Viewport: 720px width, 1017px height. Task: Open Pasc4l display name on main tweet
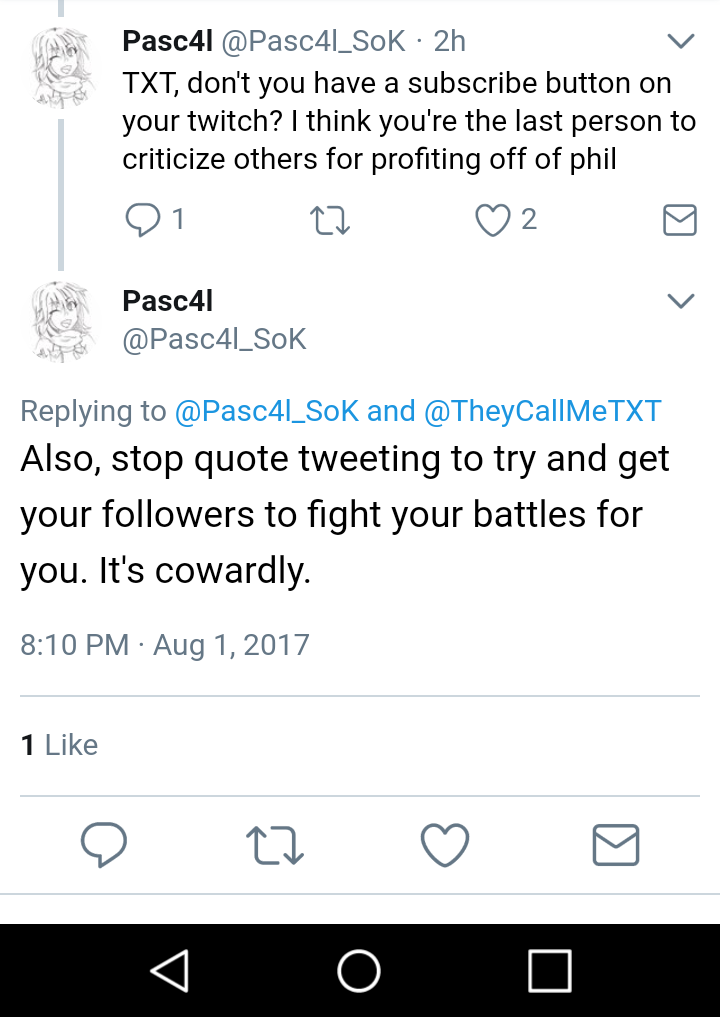(x=167, y=301)
